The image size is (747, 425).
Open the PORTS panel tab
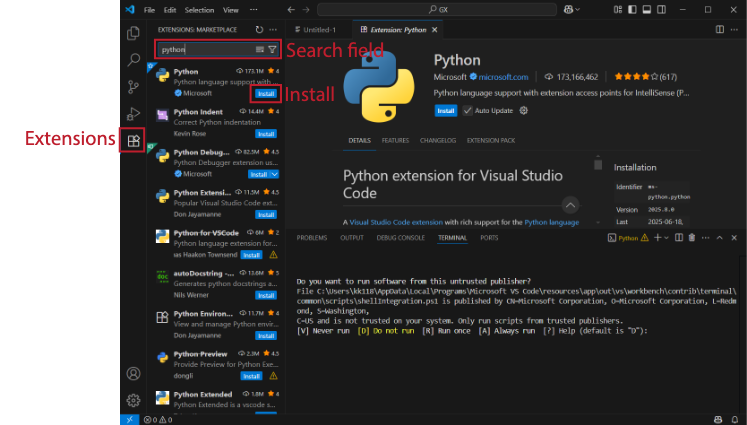coord(489,238)
